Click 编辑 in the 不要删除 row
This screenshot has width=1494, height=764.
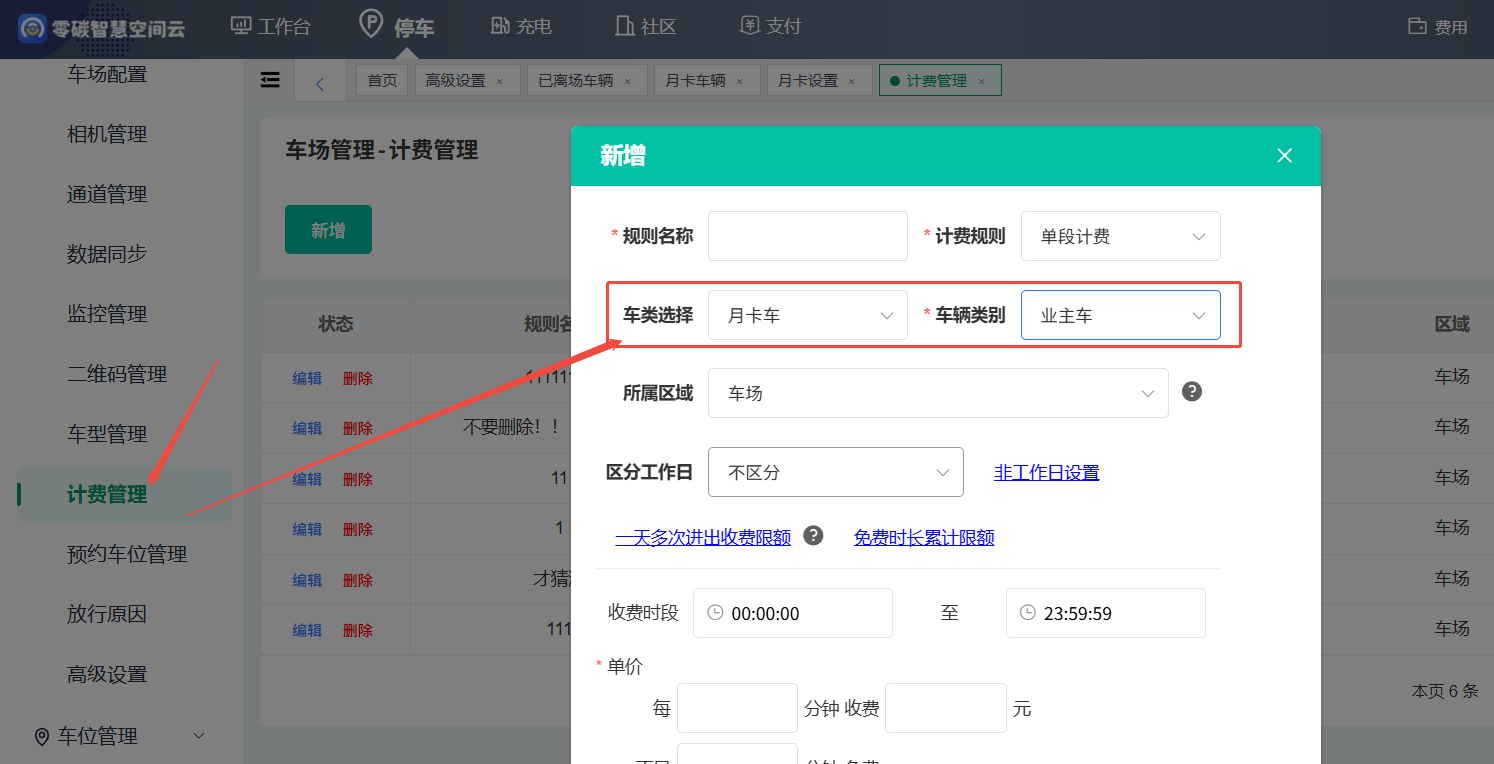pyautogui.click(x=307, y=428)
